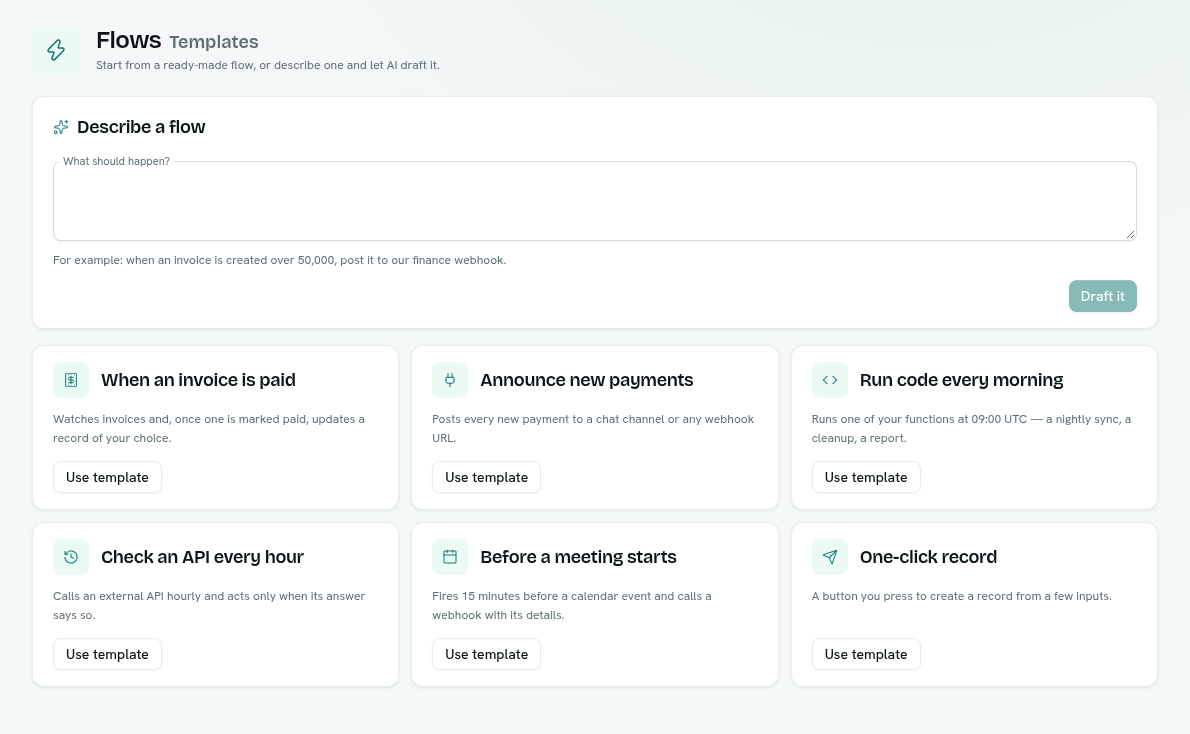
Task: Click the Templates subtitle text
Action: click(x=214, y=42)
